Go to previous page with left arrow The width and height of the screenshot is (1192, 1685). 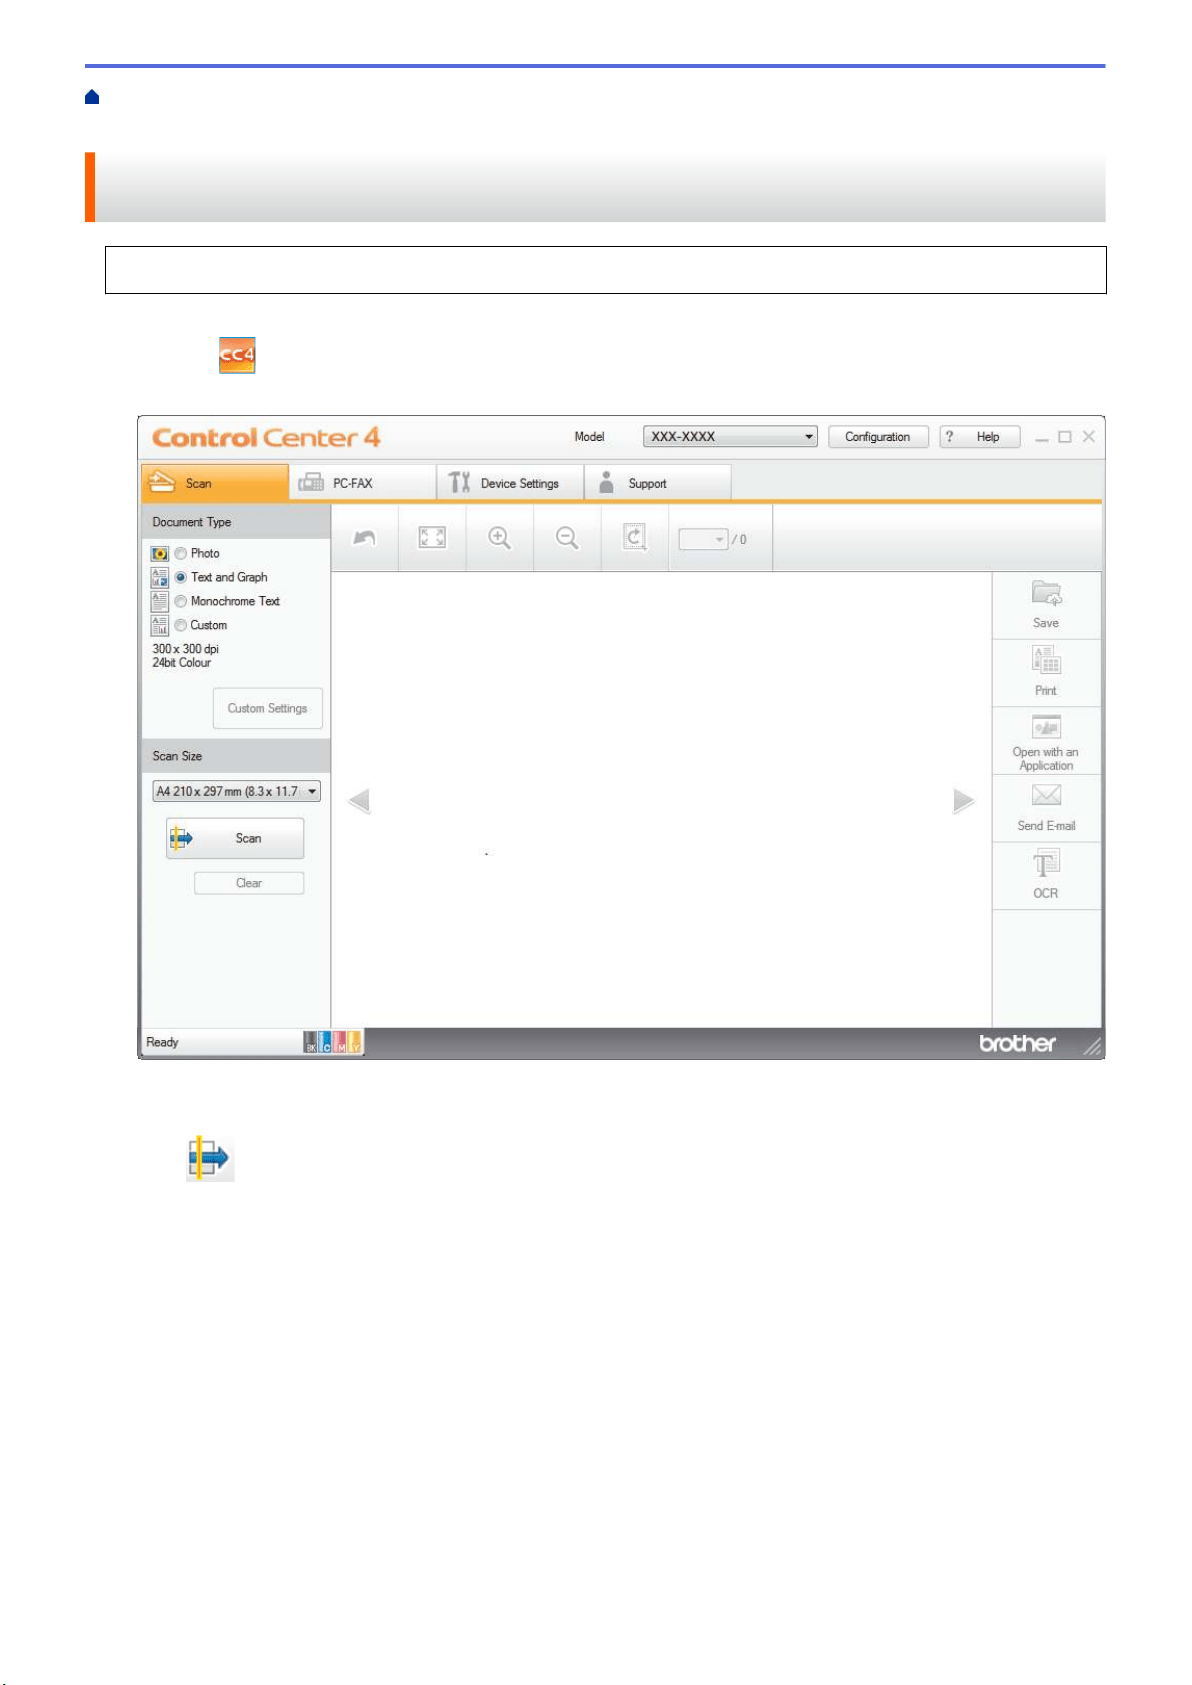pyautogui.click(x=359, y=801)
